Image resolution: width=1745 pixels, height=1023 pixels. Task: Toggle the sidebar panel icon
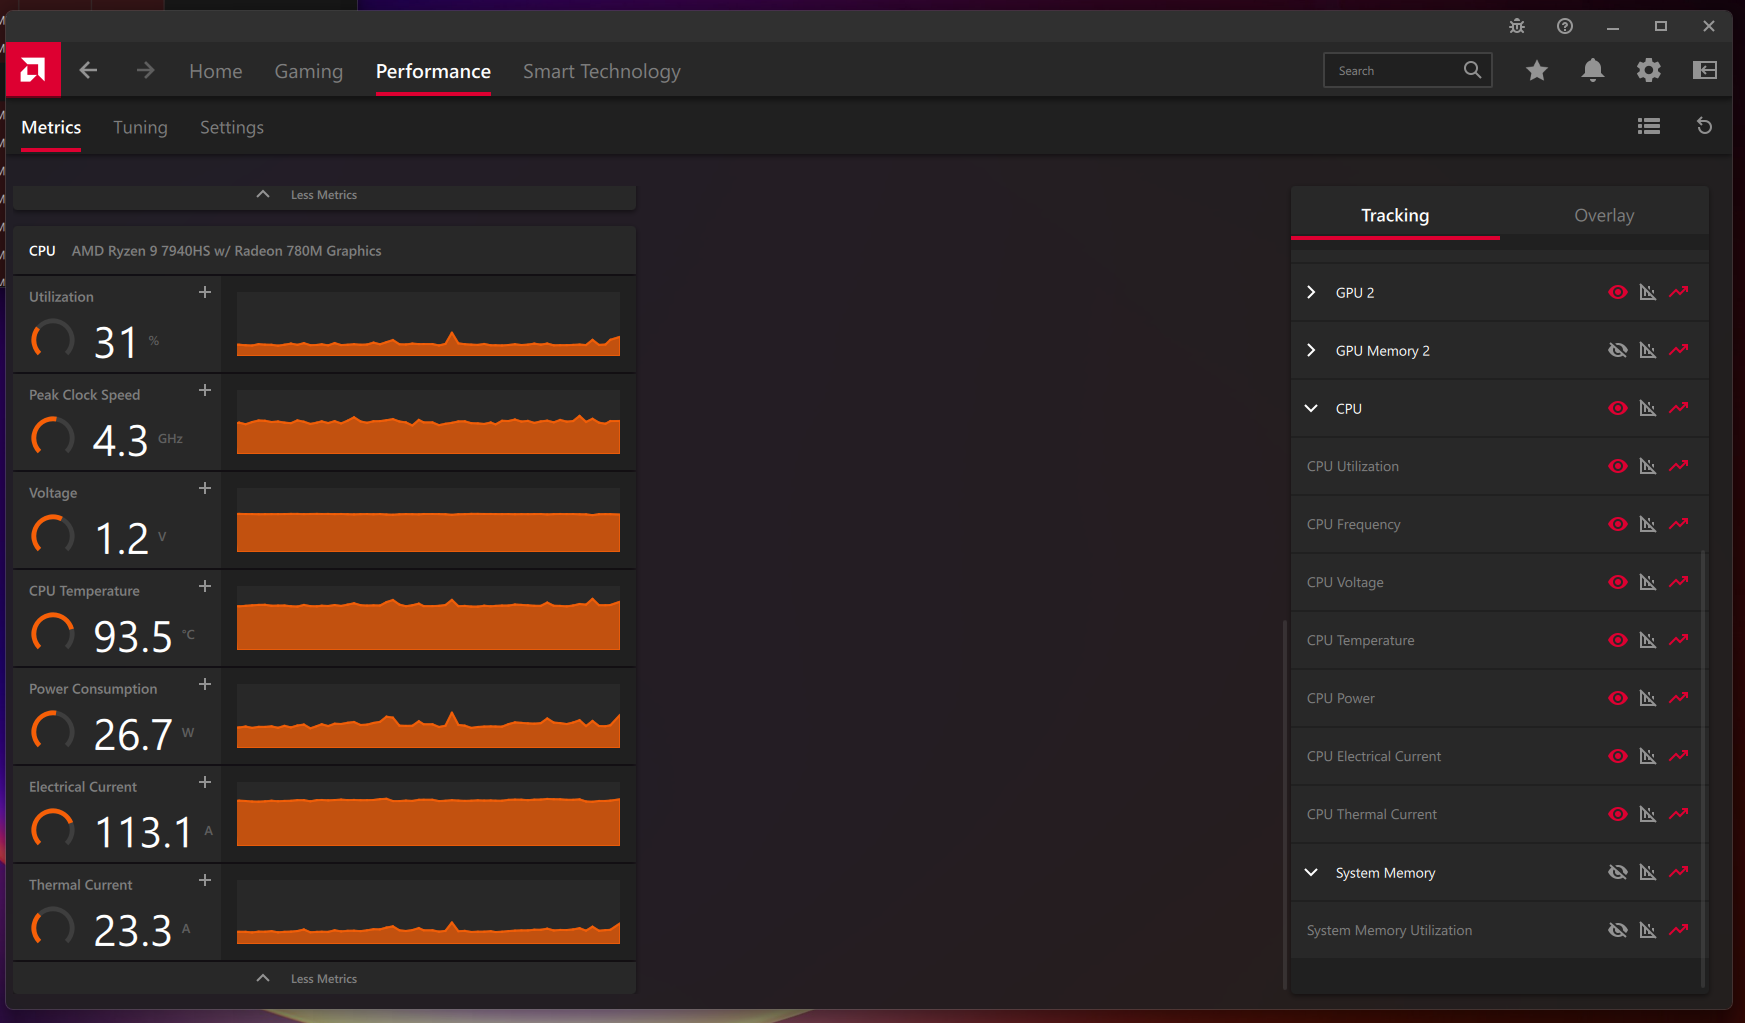click(1705, 70)
